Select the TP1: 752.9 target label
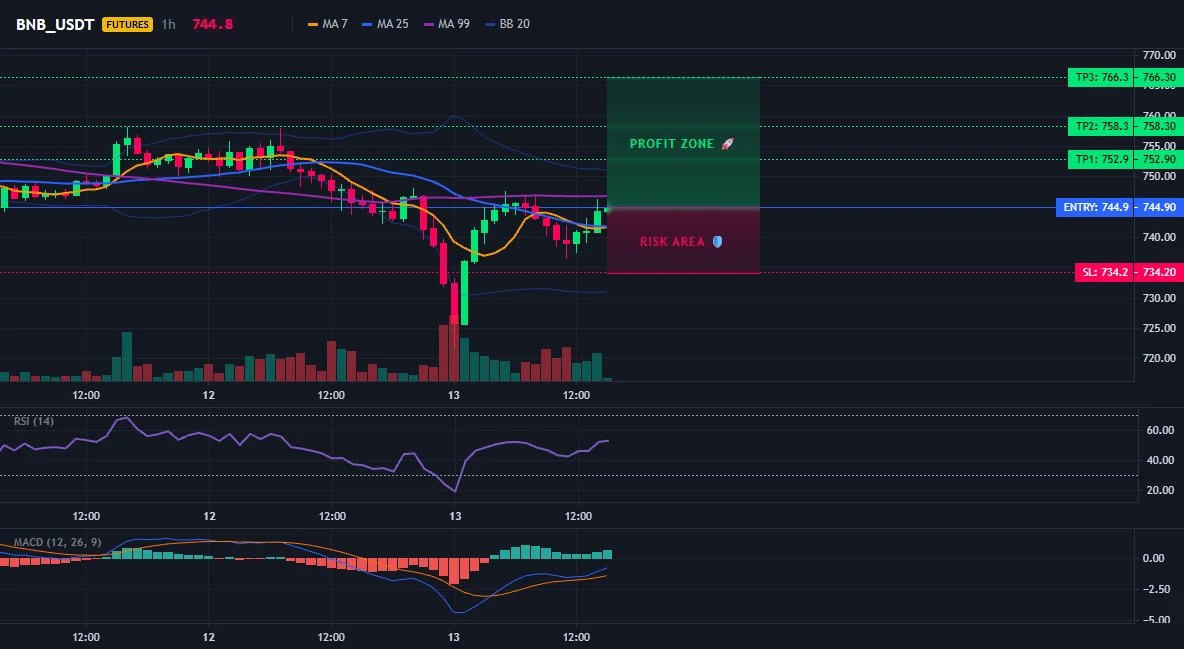 [x=1100, y=159]
